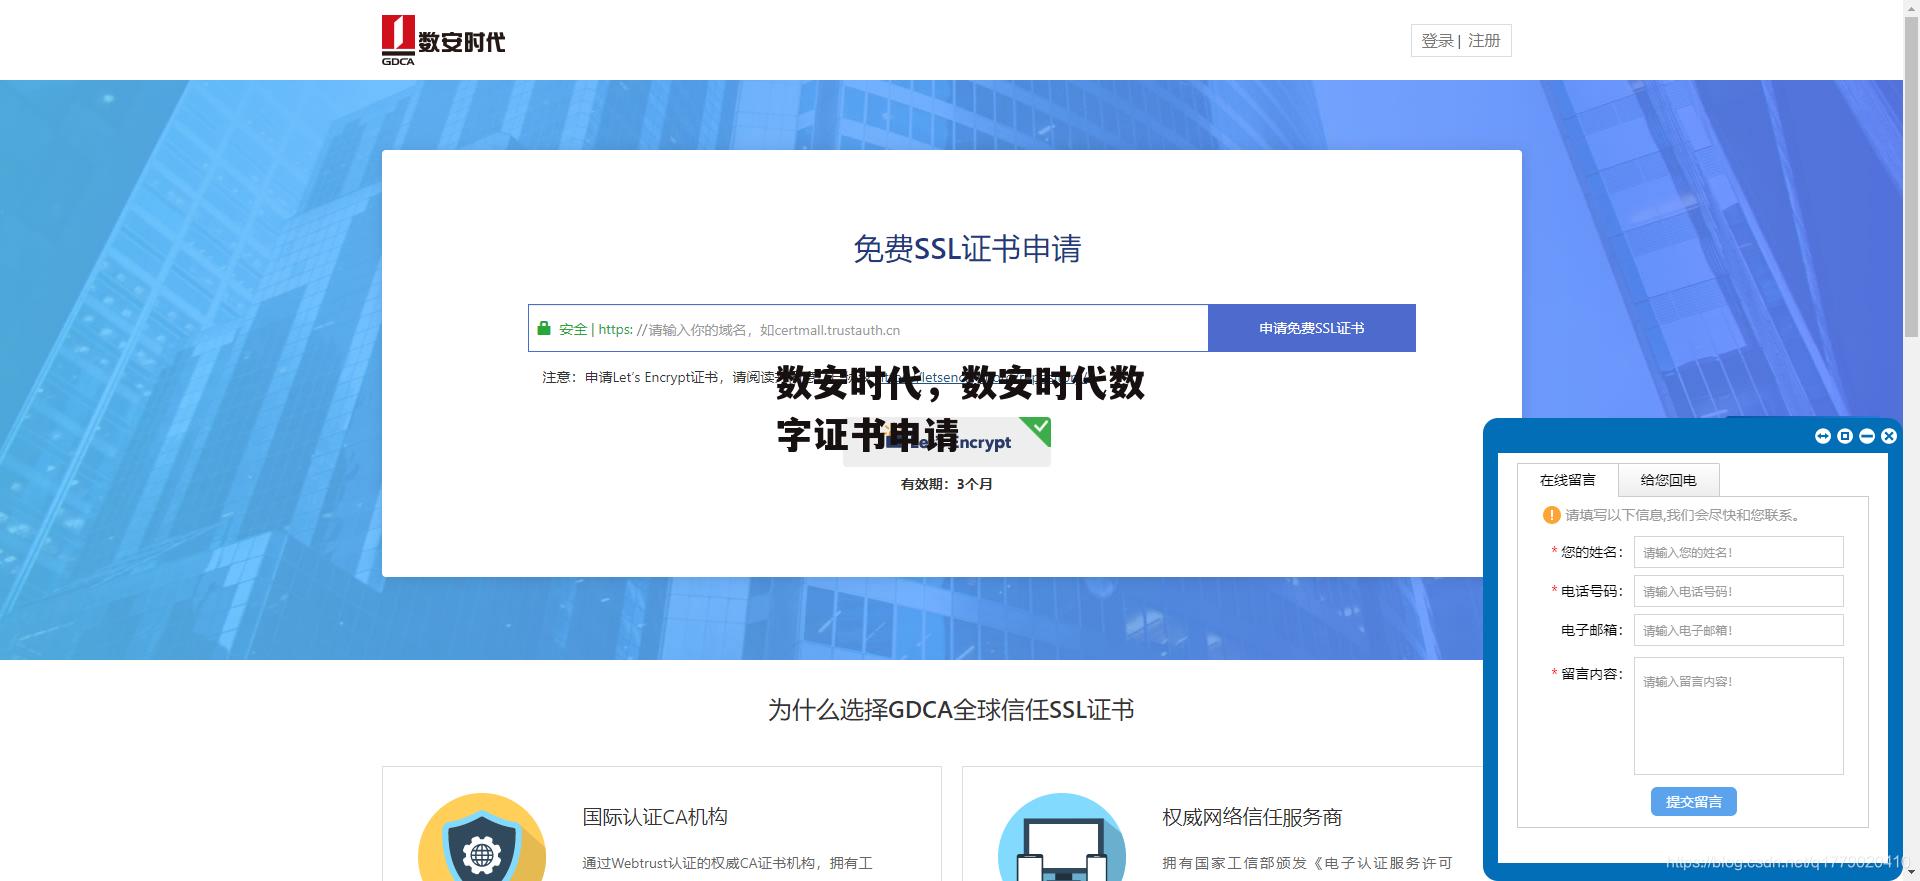The image size is (1920, 881).
Task: Click the GDCA 数安时代 logo
Action: [x=443, y=40]
